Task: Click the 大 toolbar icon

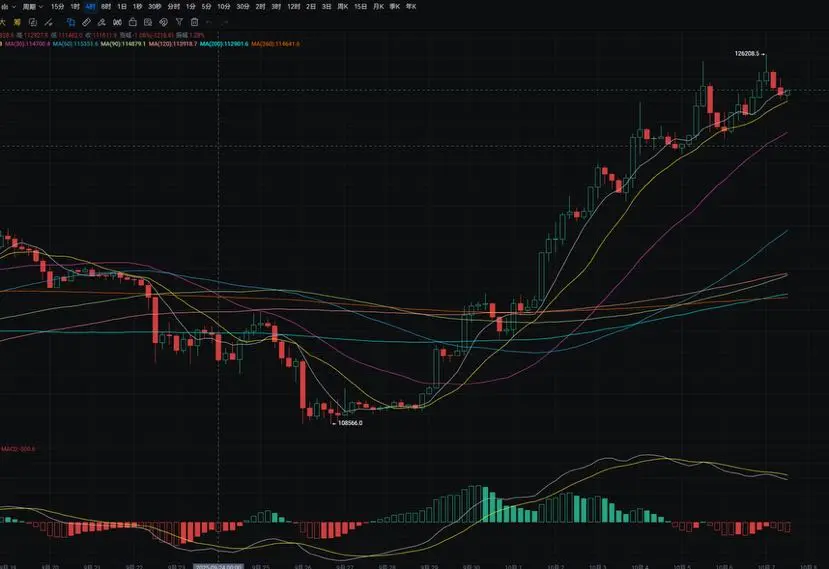Action: pos(3,22)
